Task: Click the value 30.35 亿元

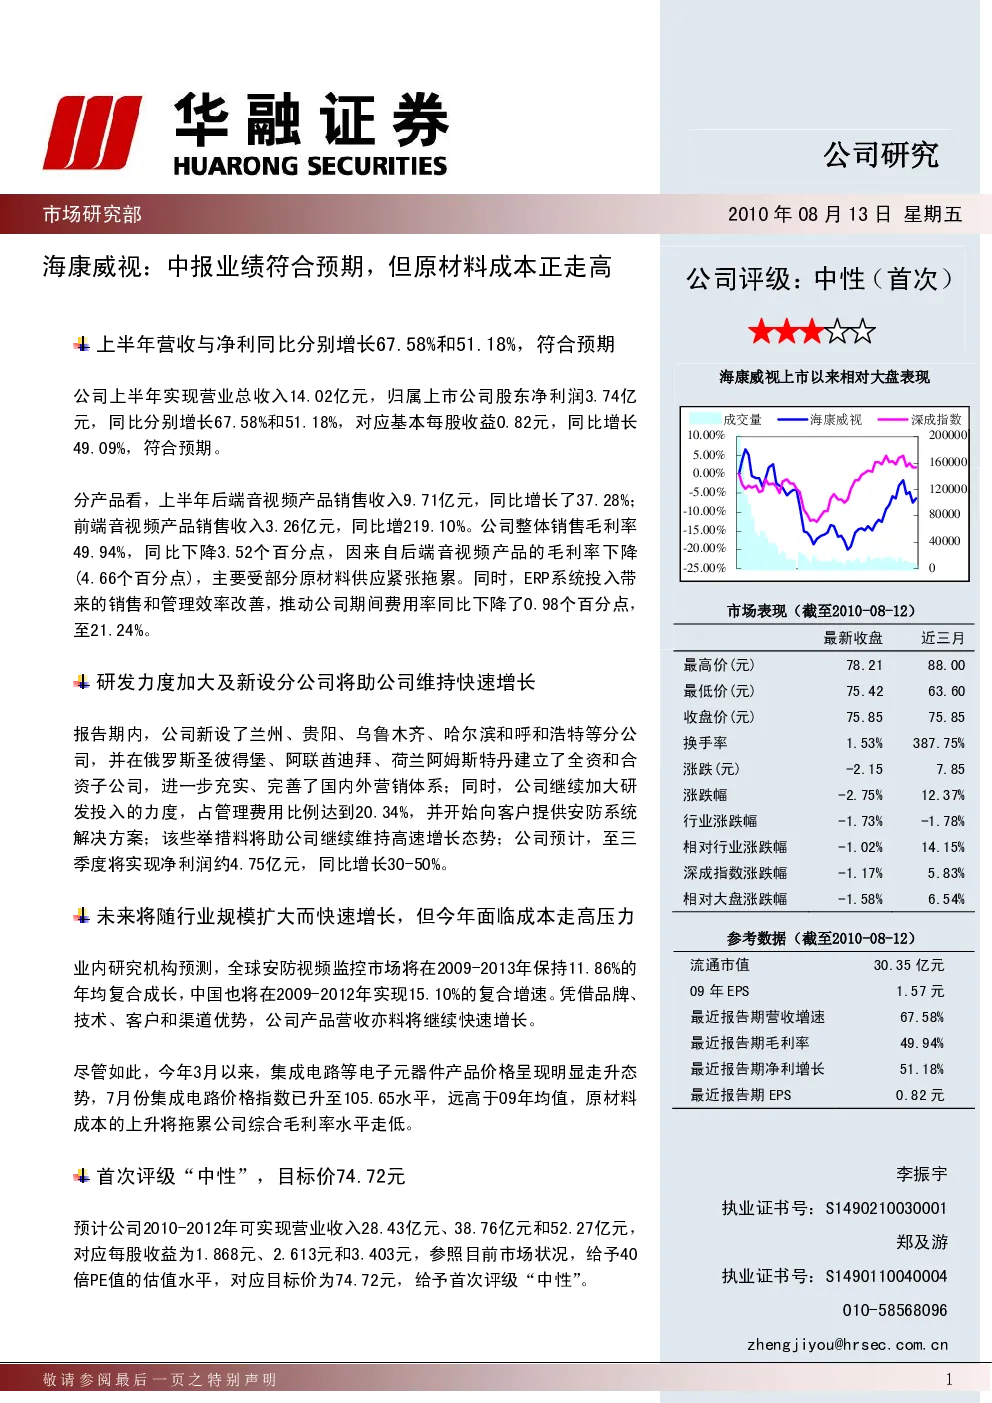Action: 909,965
